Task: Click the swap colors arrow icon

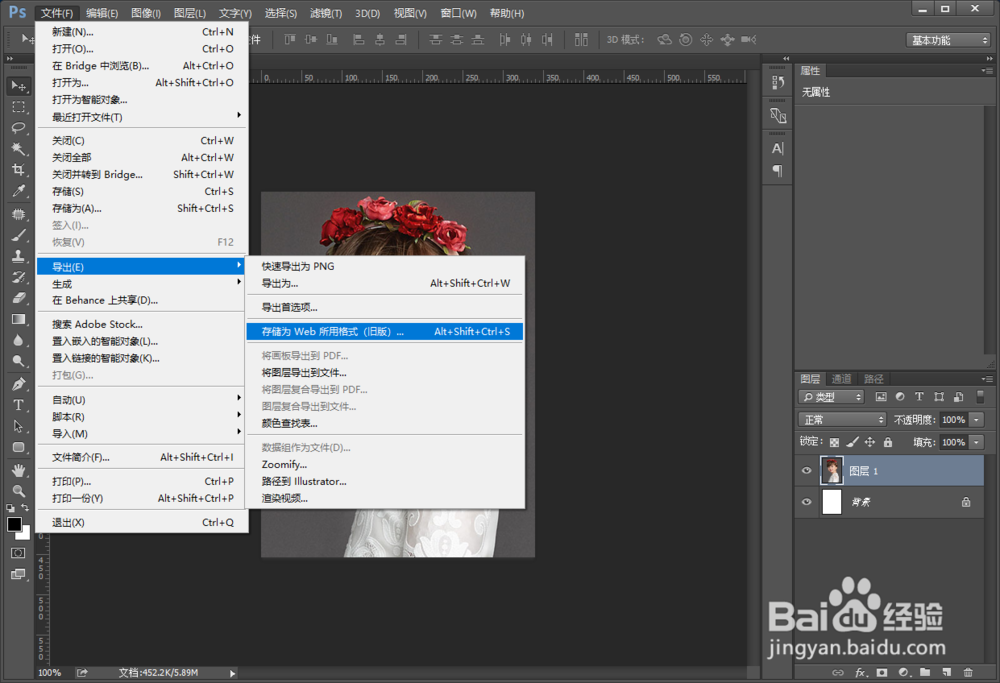Action: tap(25, 508)
